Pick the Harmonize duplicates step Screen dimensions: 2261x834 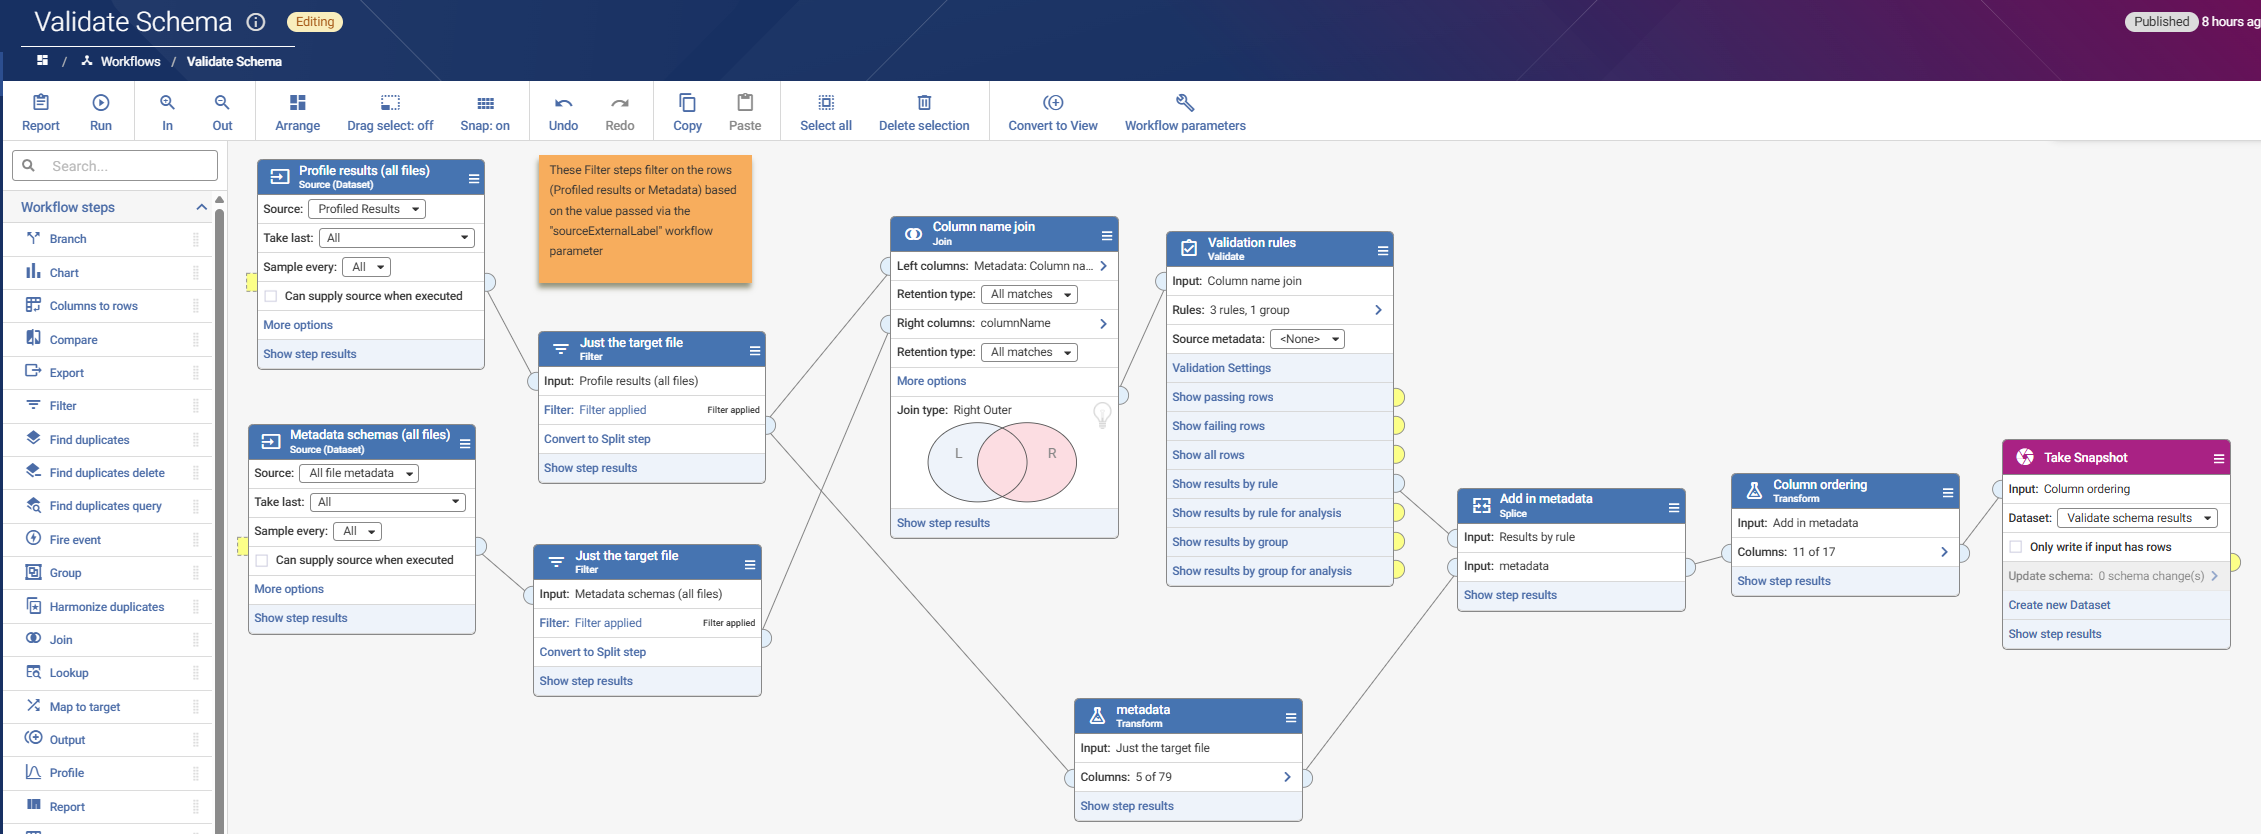[107, 607]
